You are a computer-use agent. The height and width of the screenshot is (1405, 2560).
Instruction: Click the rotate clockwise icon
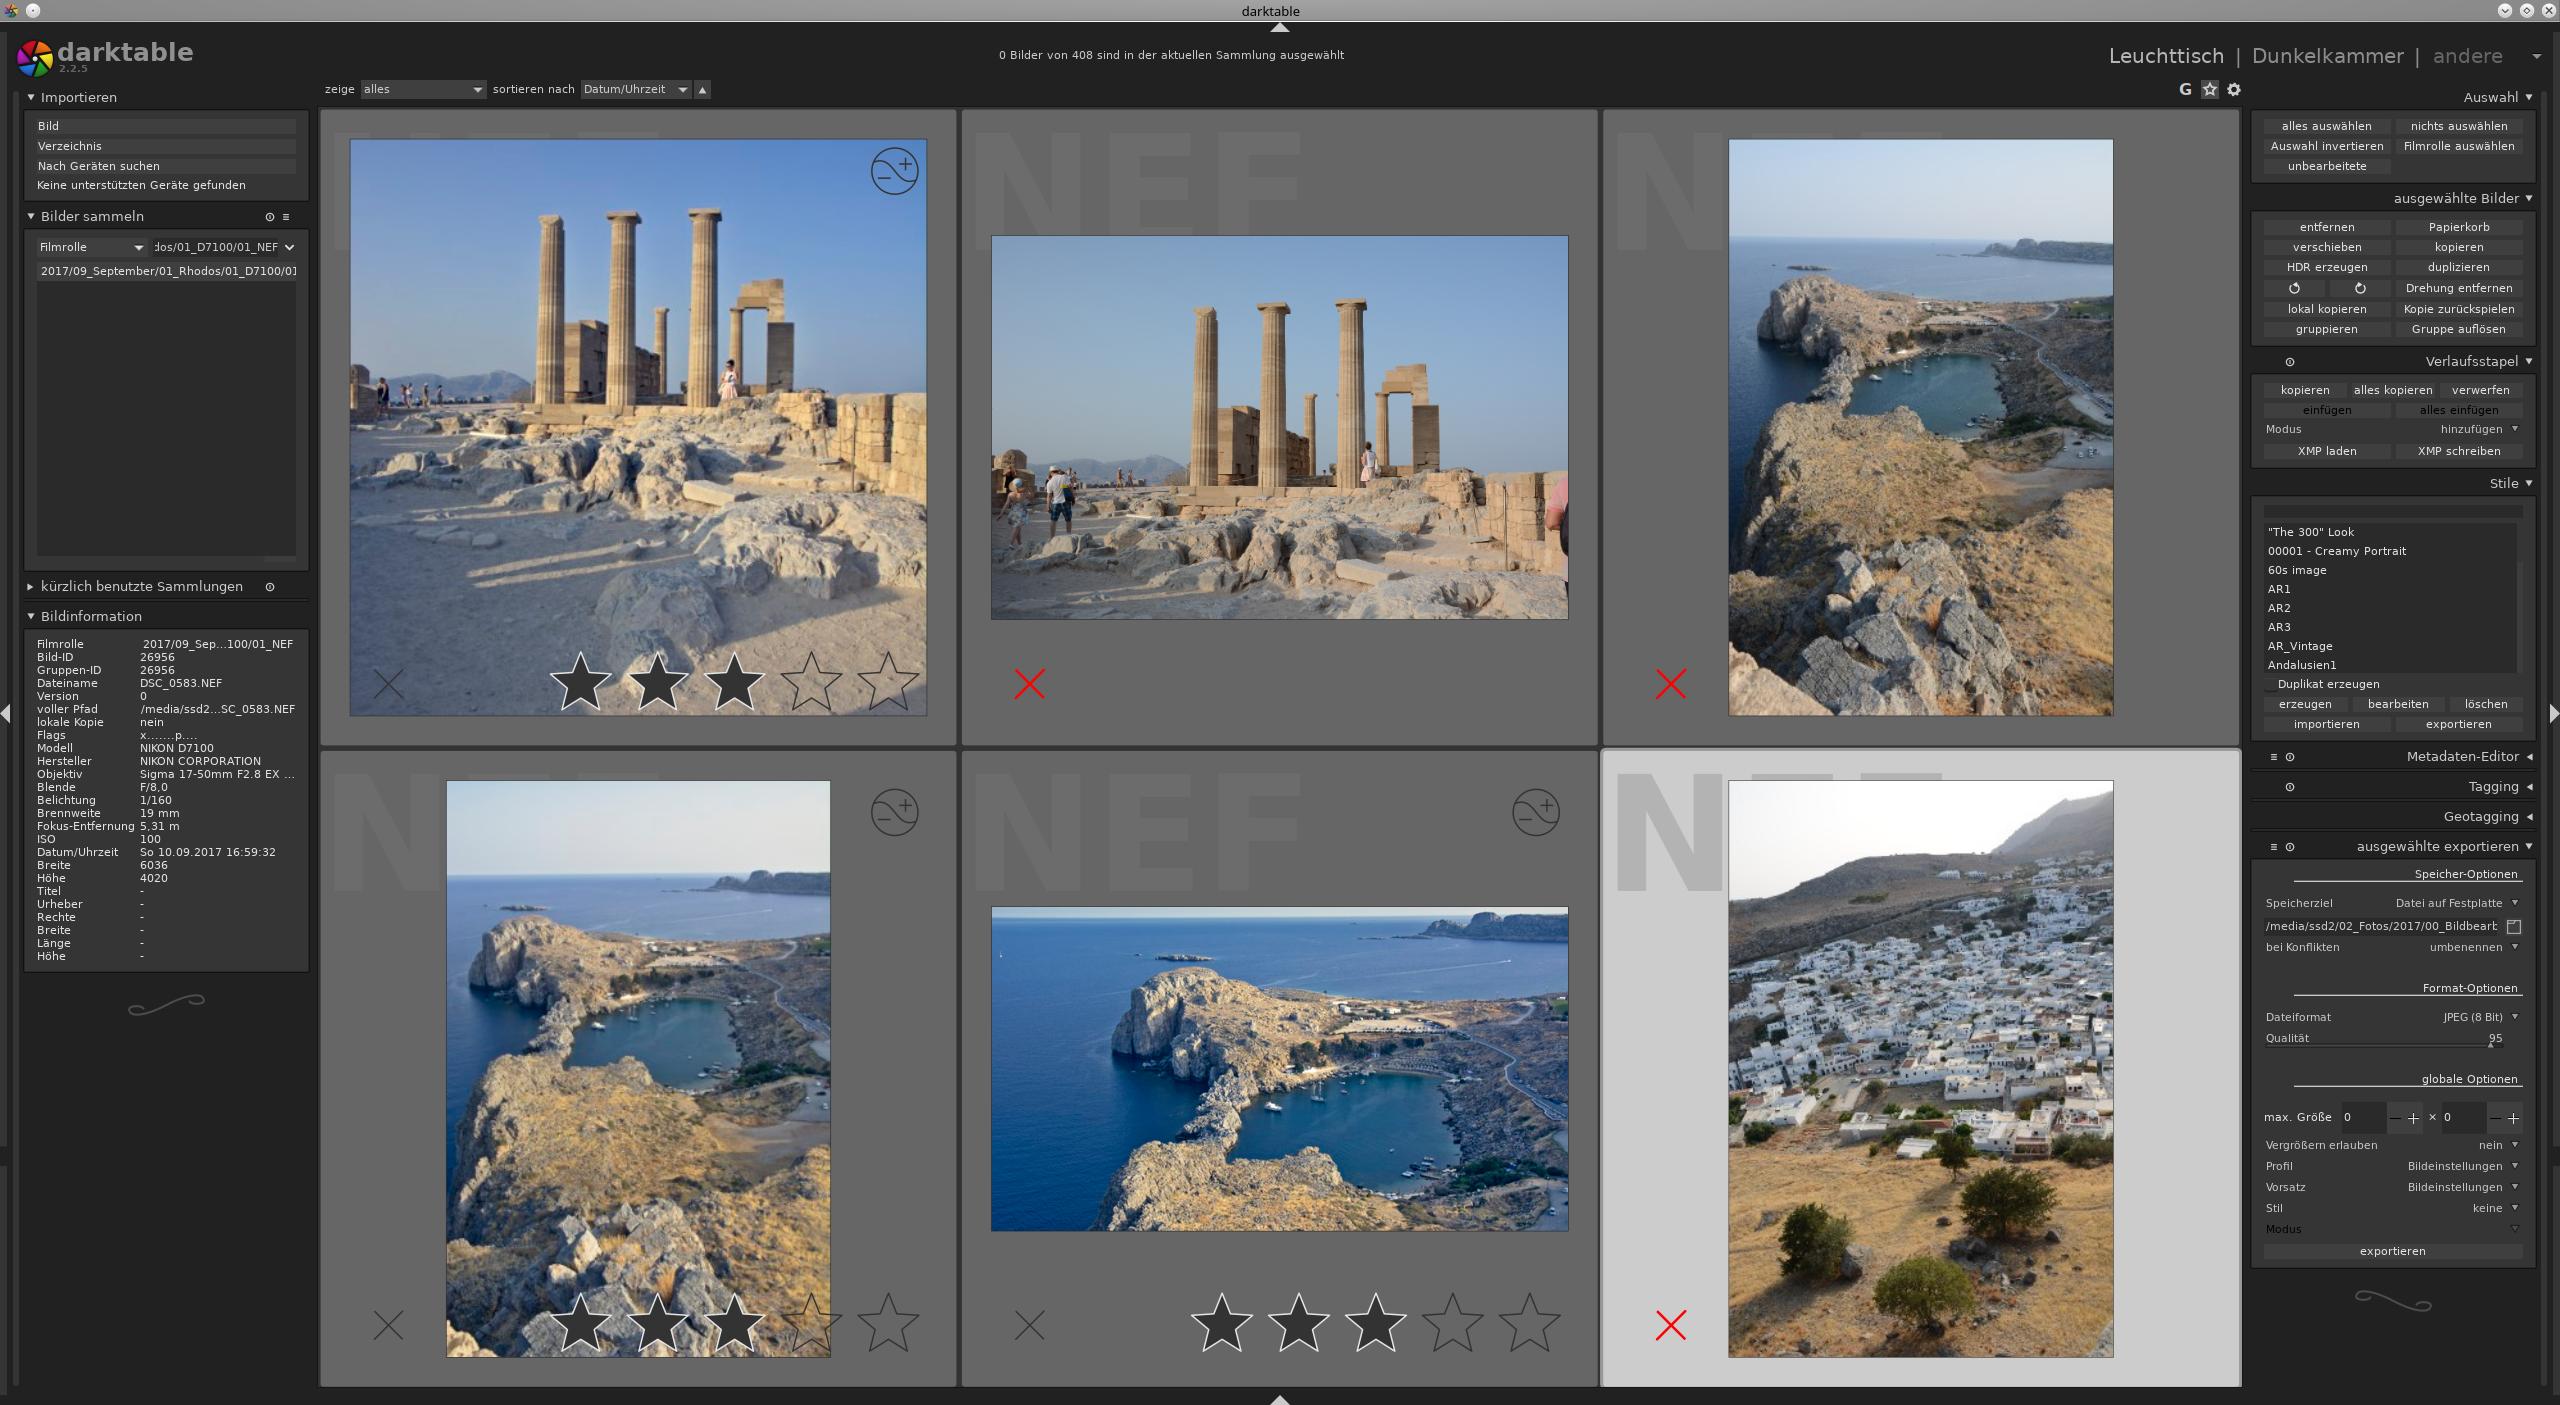tap(2360, 288)
